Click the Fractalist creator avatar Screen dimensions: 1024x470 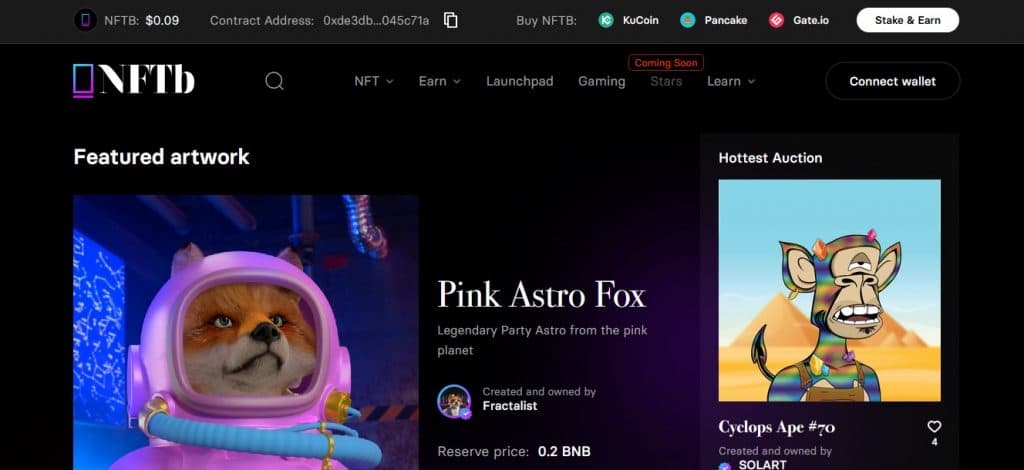coord(454,401)
